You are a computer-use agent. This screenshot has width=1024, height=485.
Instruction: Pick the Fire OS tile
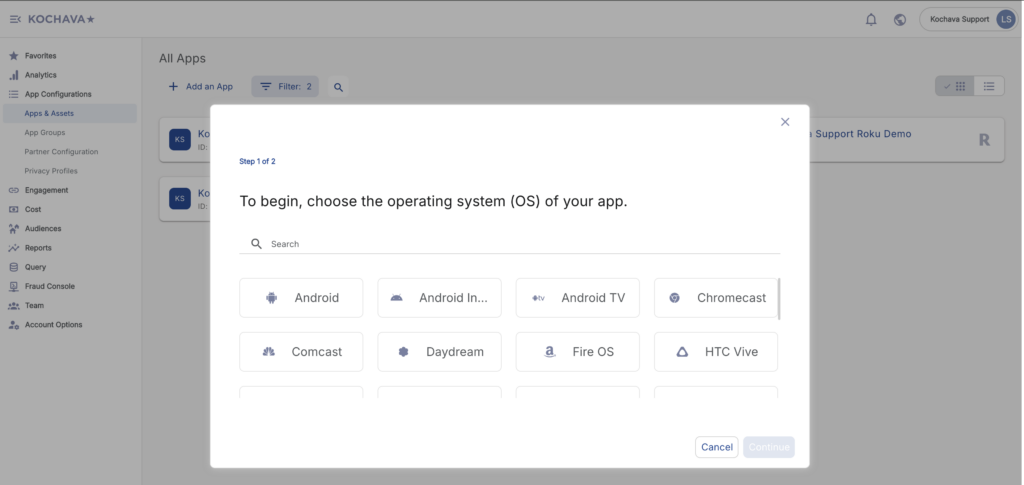coord(577,352)
